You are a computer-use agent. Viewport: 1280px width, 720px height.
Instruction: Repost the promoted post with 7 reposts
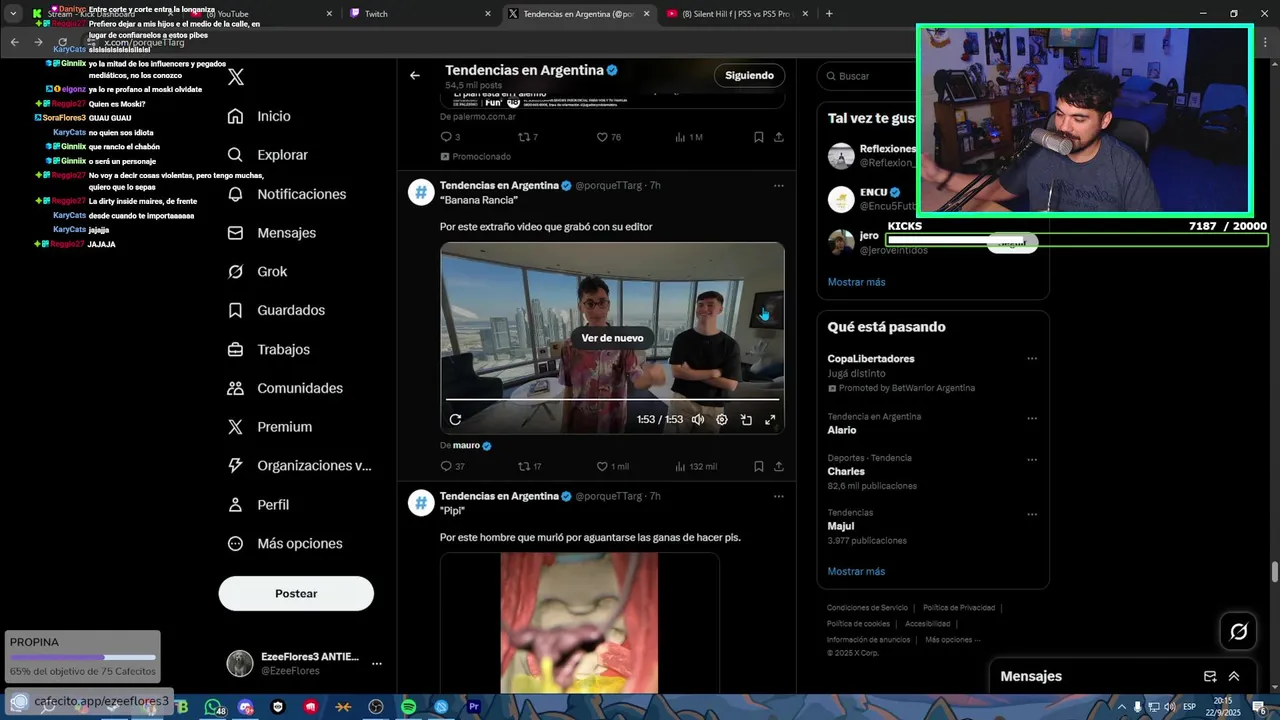click(x=527, y=137)
